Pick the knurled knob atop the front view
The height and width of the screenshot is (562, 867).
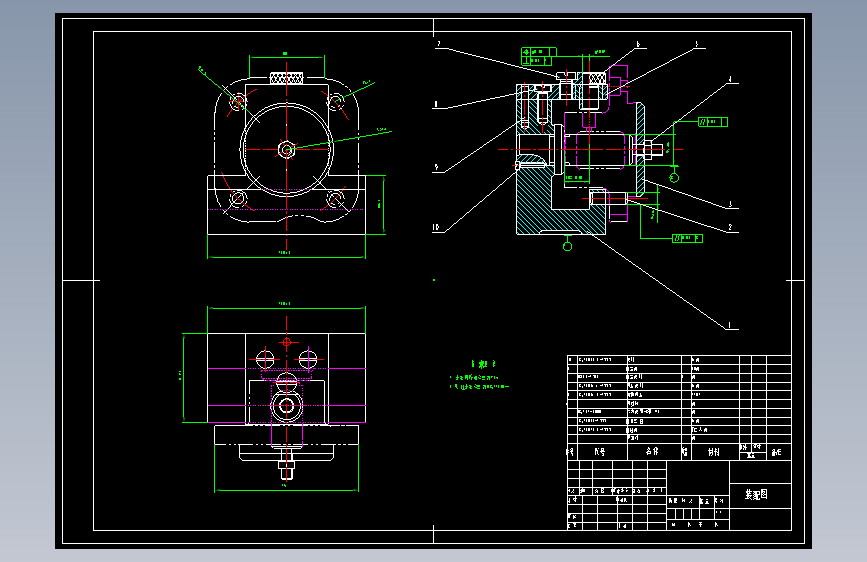pos(286,78)
